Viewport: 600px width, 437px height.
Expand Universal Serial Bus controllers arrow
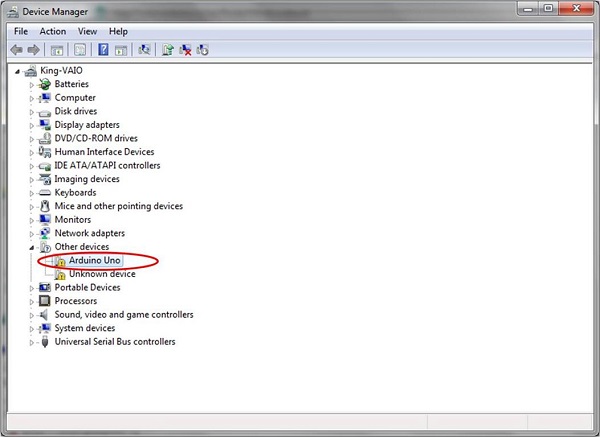pyautogui.click(x=32, y=342)
